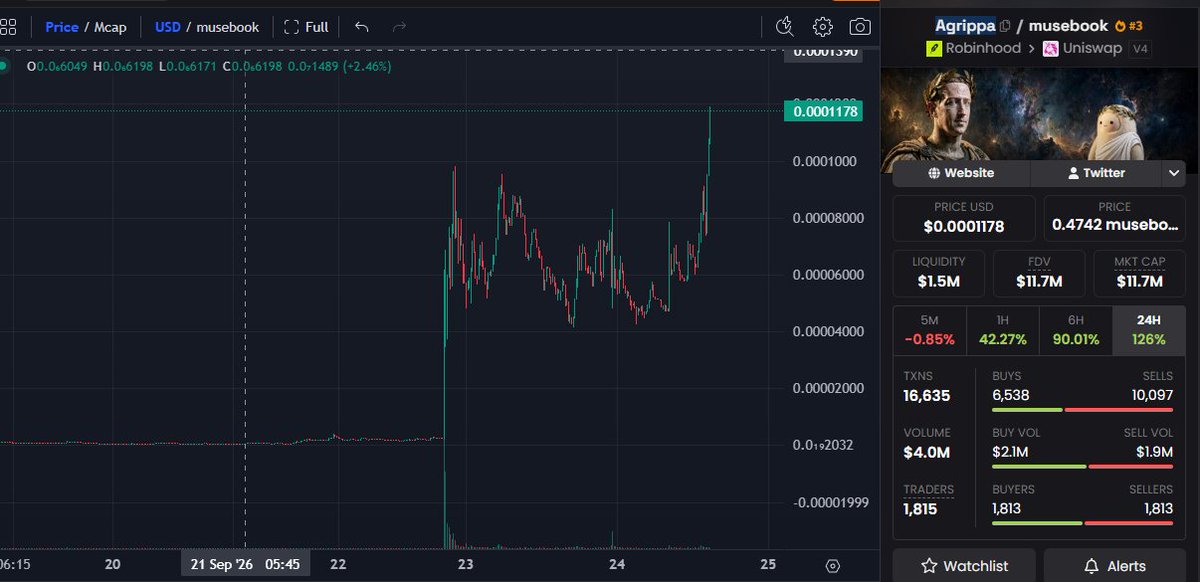1200x582 pixels.
Task: Click the FDV $11.7M box
Action: click(x=1039, y=272)
